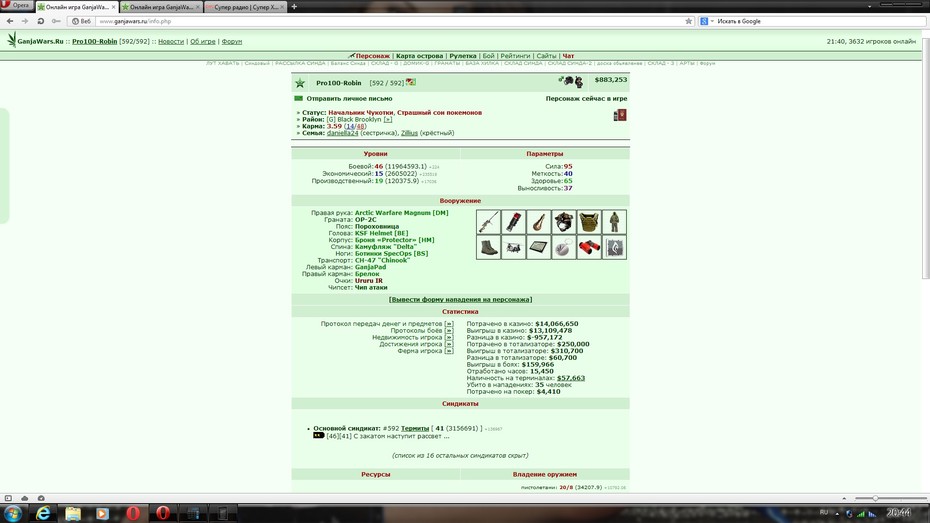Click 'Вывести форму нападения на персонажа'
Viewport: 930px width, 523px height.
460,299
